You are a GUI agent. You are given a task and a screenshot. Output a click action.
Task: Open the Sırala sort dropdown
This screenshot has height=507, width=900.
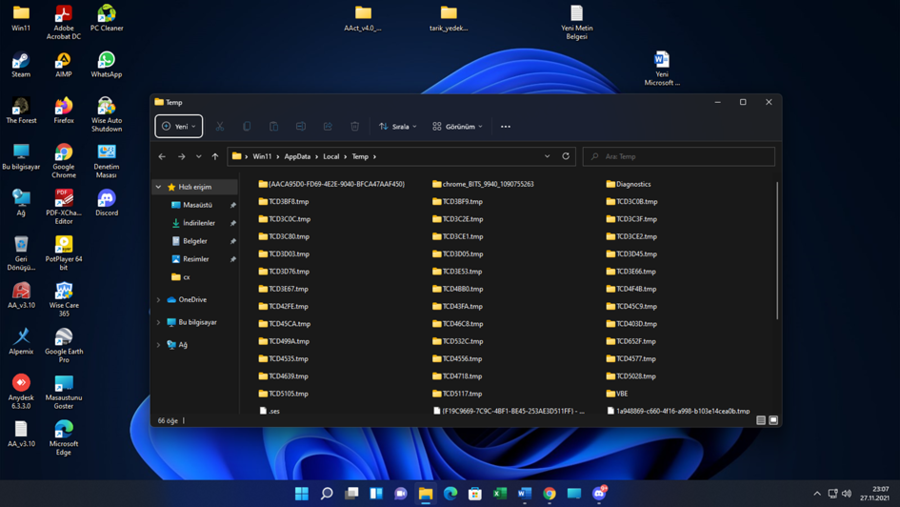(398, 127)
